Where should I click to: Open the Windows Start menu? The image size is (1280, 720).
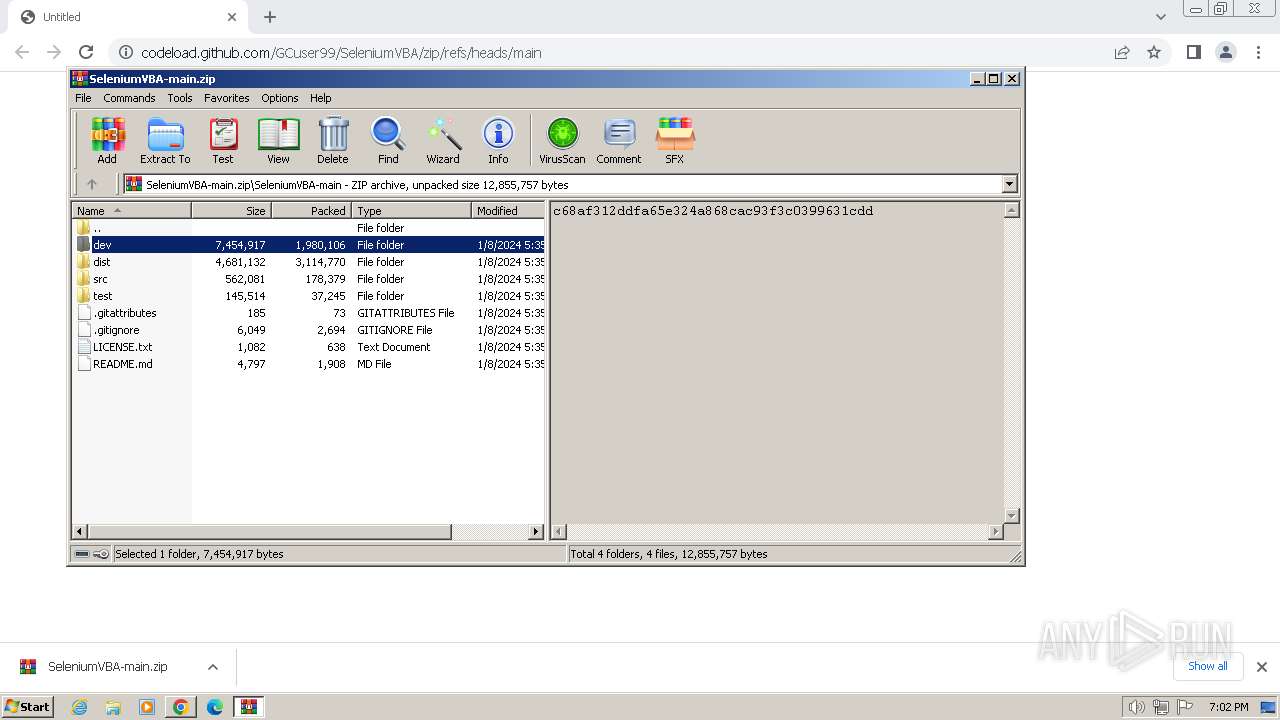point(28,706)
